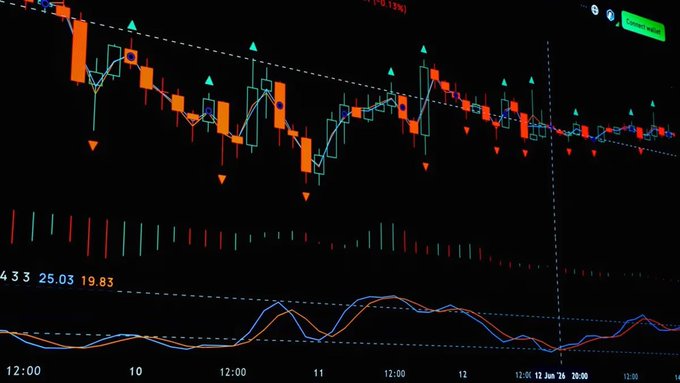680x383 pixels.
Task: Click the date label 11 on time axis
Action: pyautogui.click(x=319, y=373)
